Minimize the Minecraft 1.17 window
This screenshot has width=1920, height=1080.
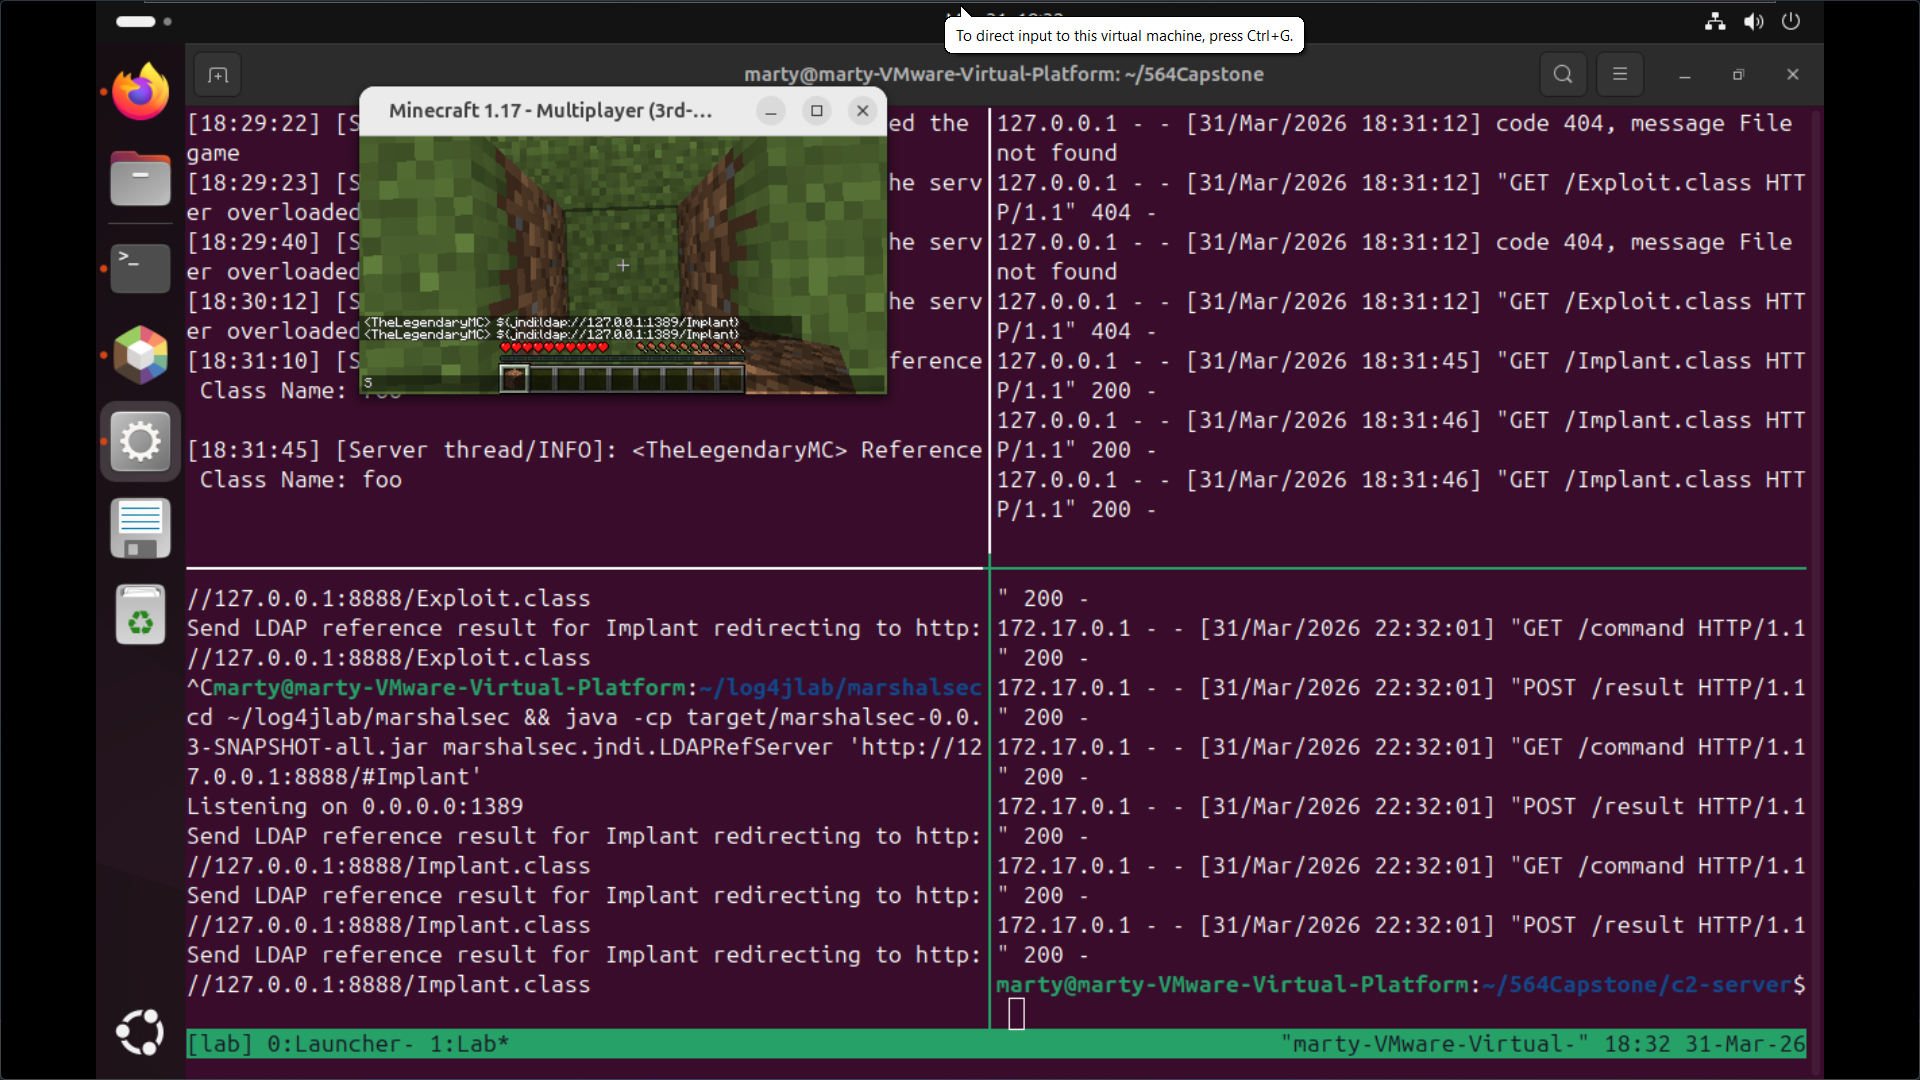pos(771,111)
